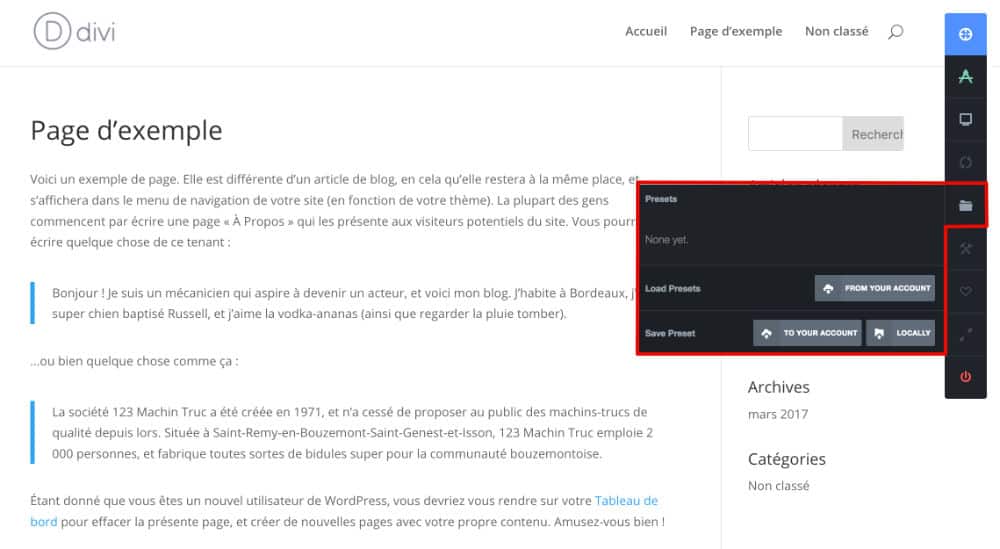The image size is (1000, 549).
Task: Open the Accueil menu item
Action: click(645, 31)
